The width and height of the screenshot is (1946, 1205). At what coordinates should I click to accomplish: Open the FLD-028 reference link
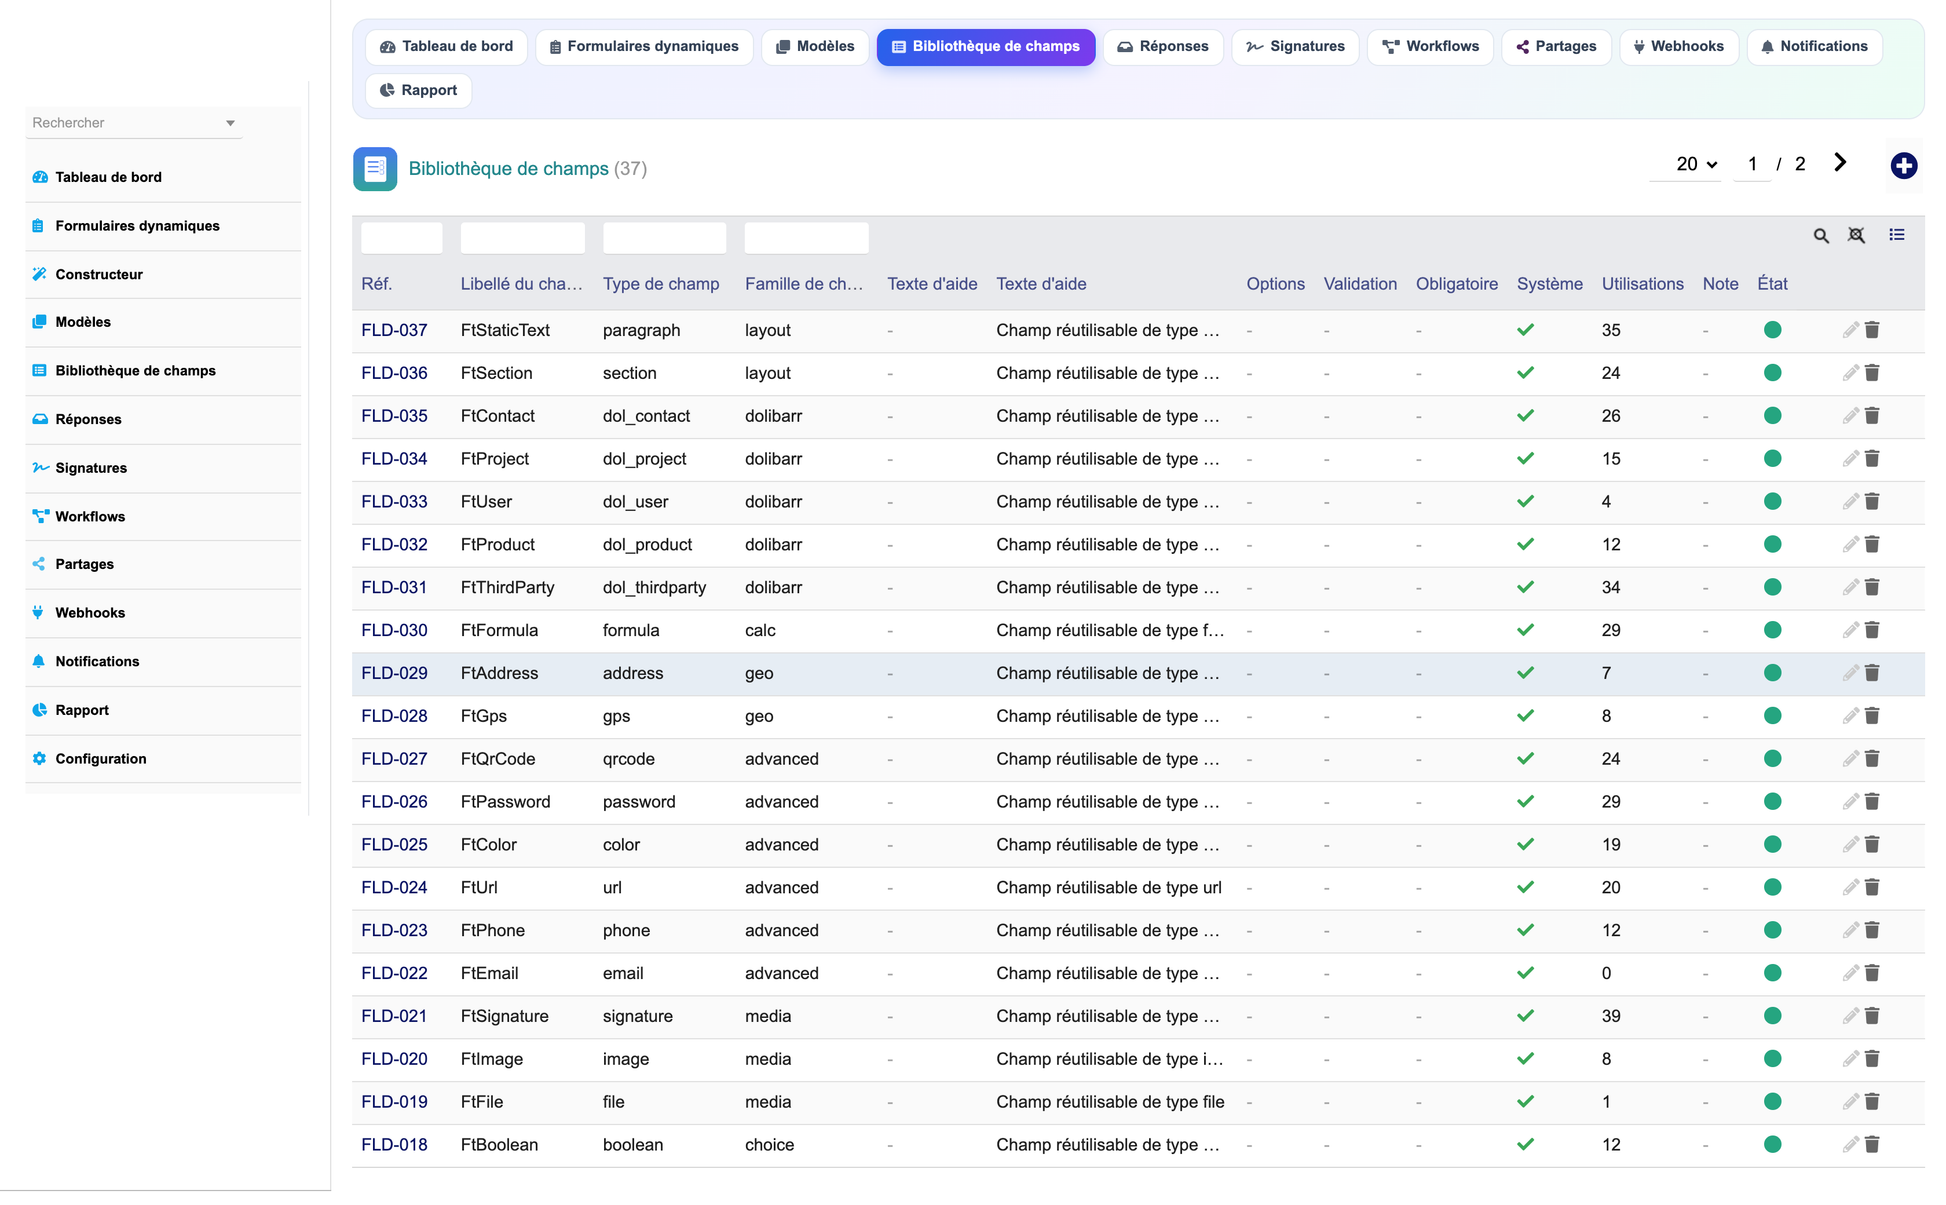(x=394, y=716)
